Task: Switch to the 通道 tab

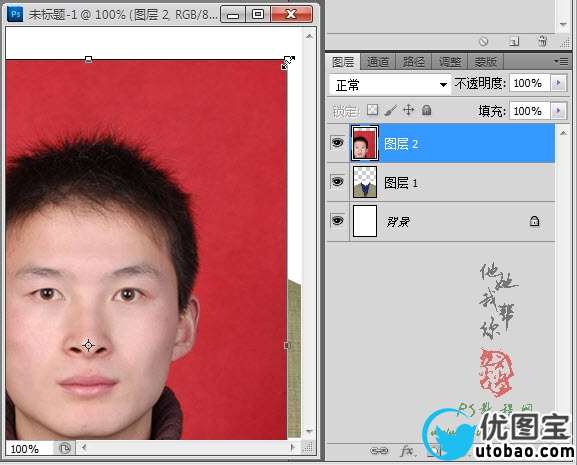Action: point(378,62)
